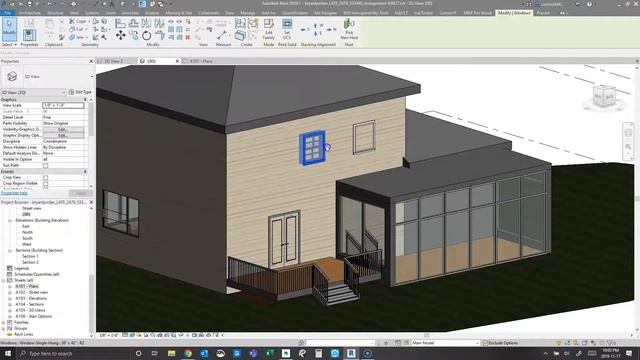Screen dimensions: 640x360
Task: Select the North elevation view
Action: [x=27, y=232]
